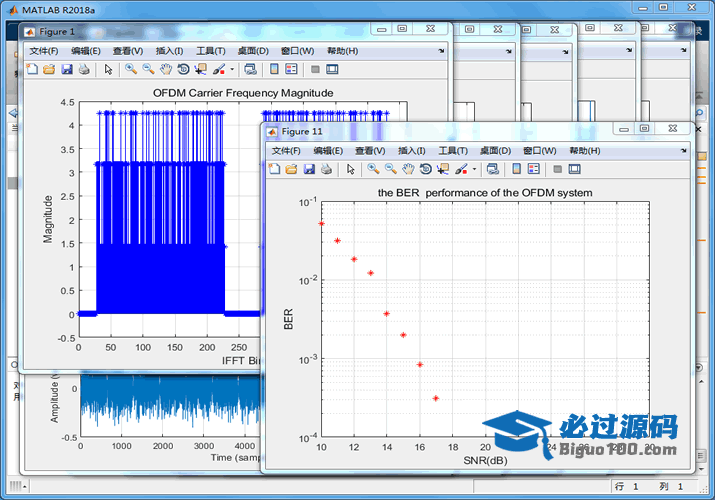715x500 pixels.
Task: Maximize the Figure 11 window
Action: click(644, 129)
